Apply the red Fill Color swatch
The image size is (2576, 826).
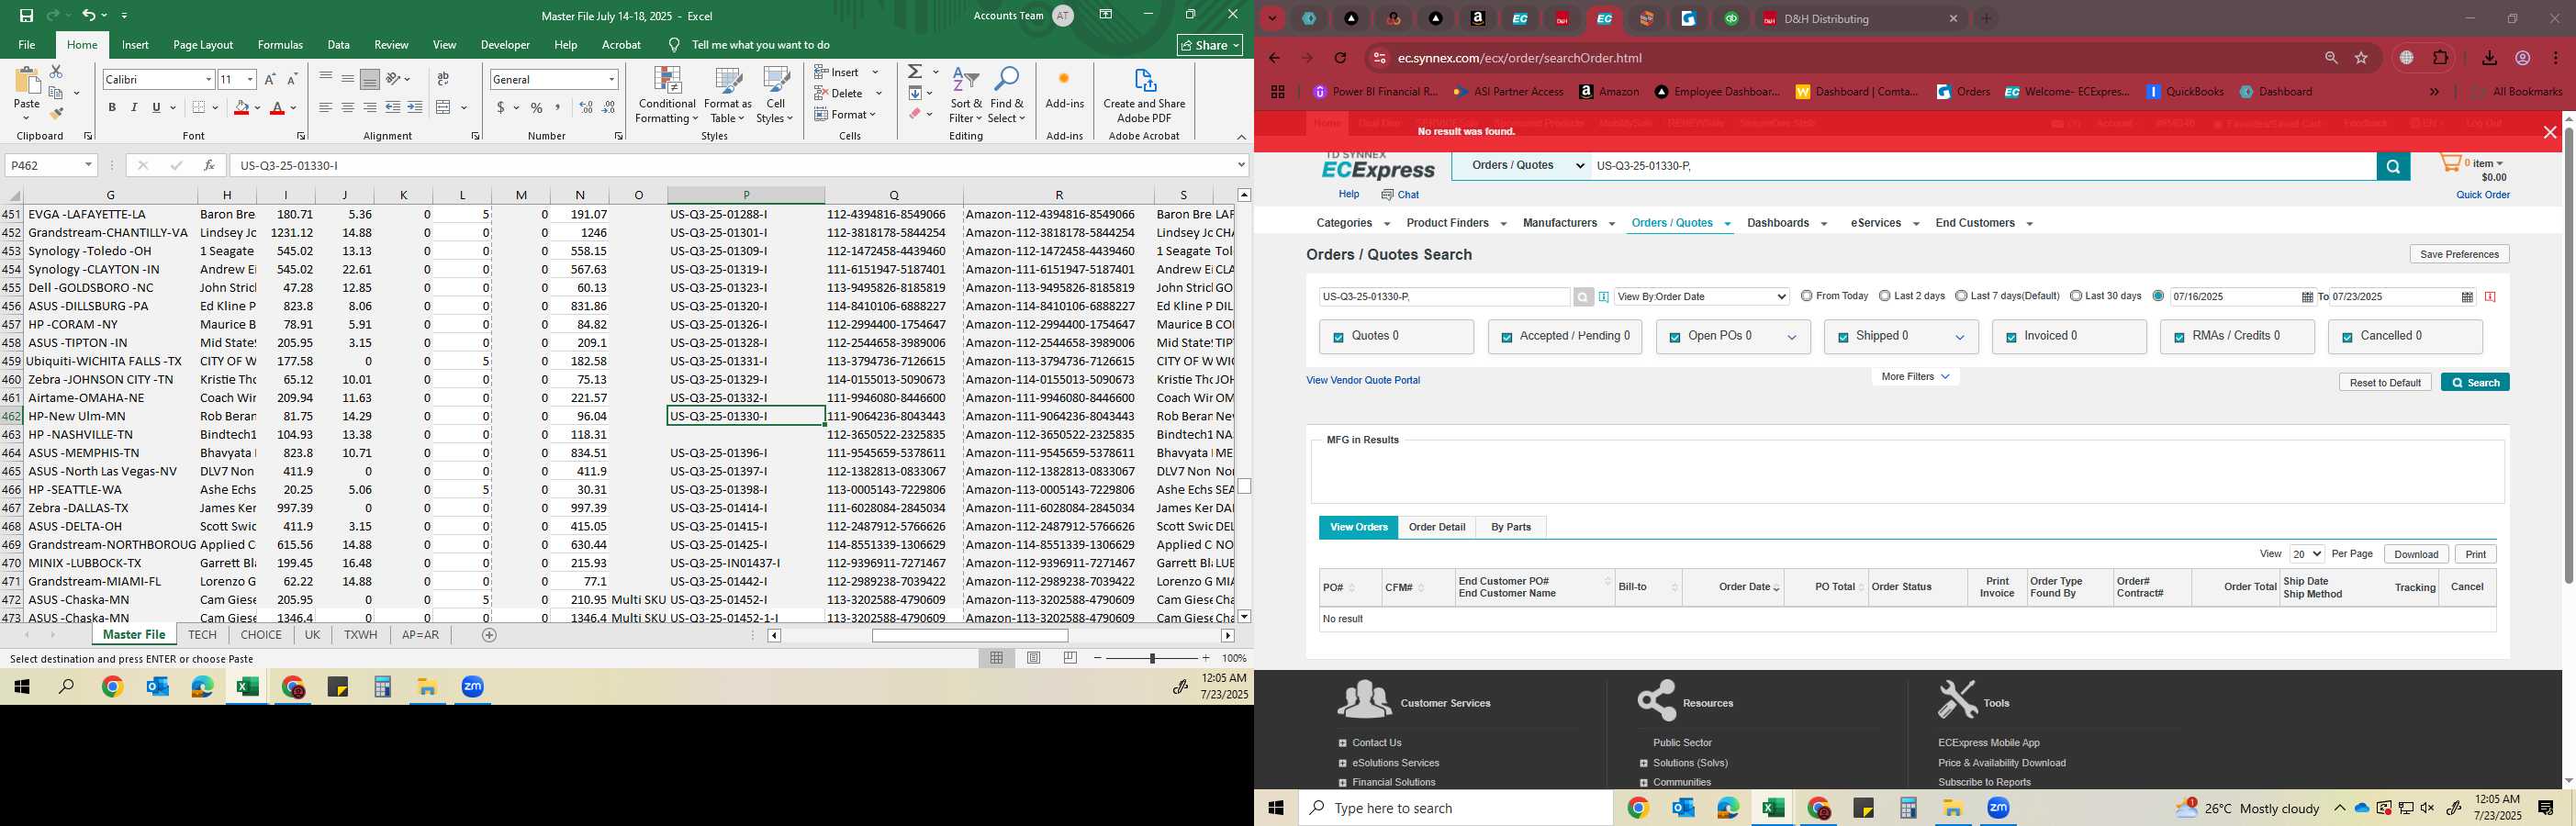pos(241,108)
